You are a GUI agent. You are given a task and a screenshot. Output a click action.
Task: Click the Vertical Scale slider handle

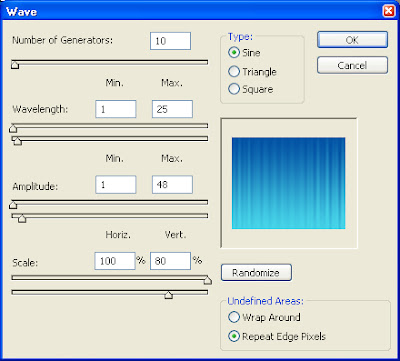coord(169,295)
